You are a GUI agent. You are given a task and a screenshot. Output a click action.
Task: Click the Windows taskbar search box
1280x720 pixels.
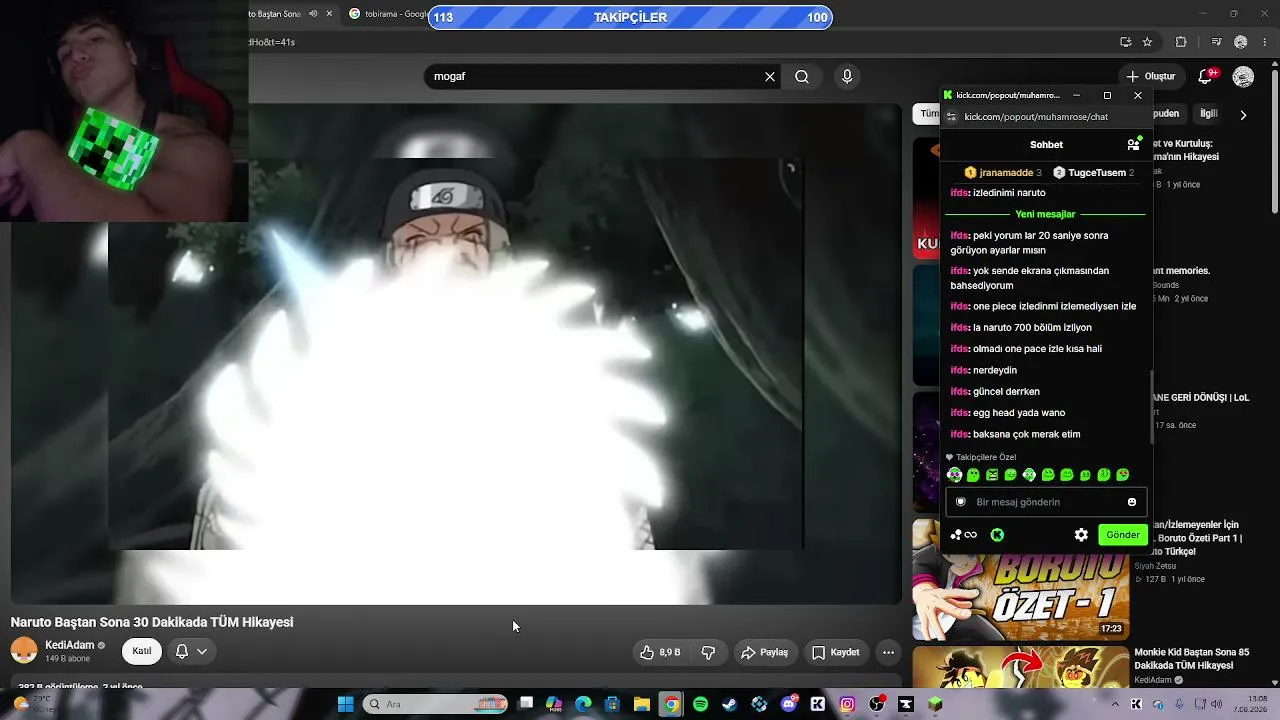436,704
